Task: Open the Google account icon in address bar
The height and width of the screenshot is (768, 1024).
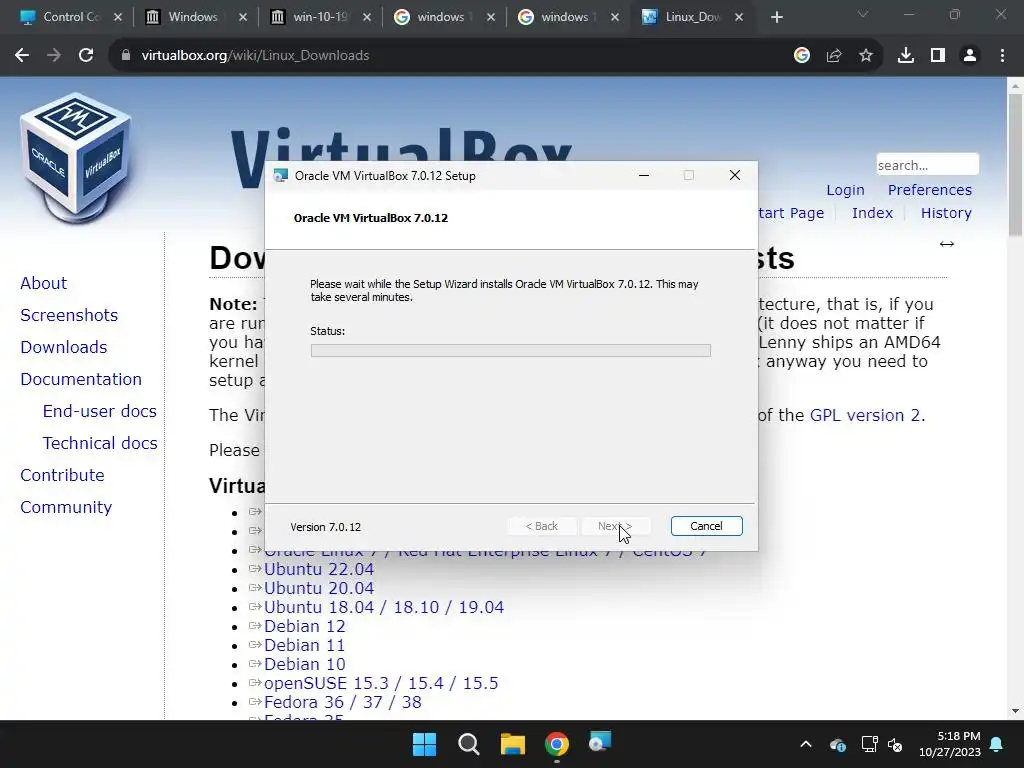Action: (802, 56)
